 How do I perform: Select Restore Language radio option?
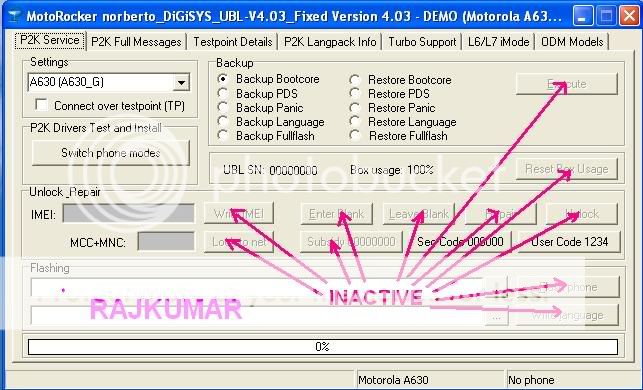point(355,121)
